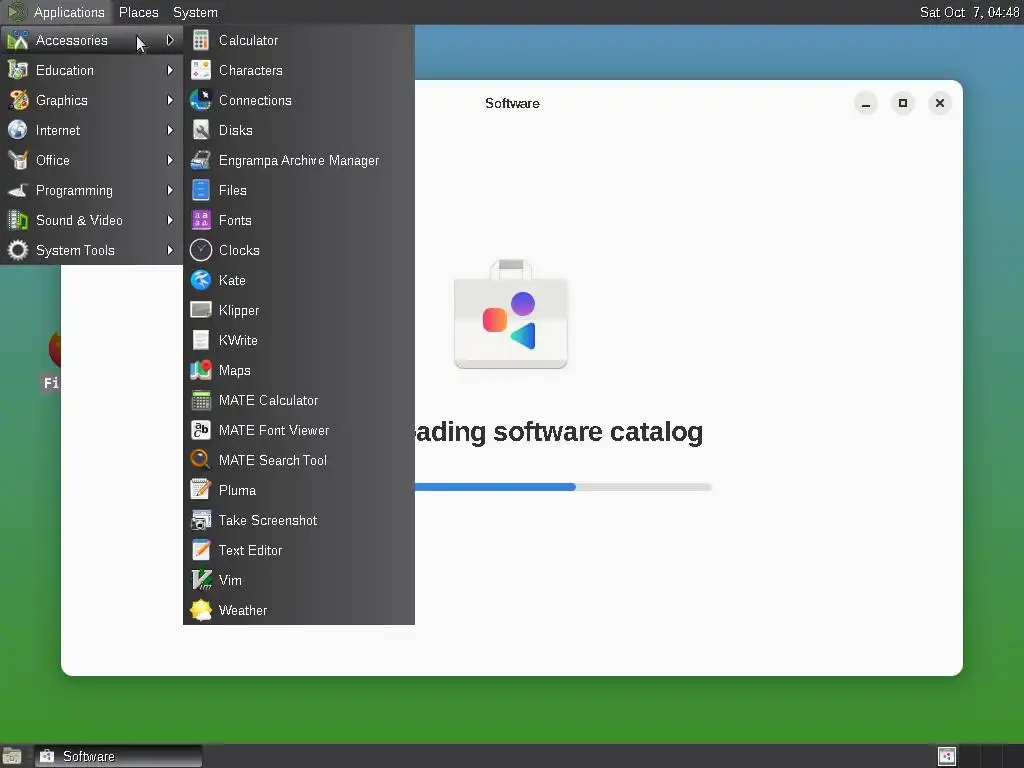
Task: Select the Education menu entry
Action: click(91, 71)
